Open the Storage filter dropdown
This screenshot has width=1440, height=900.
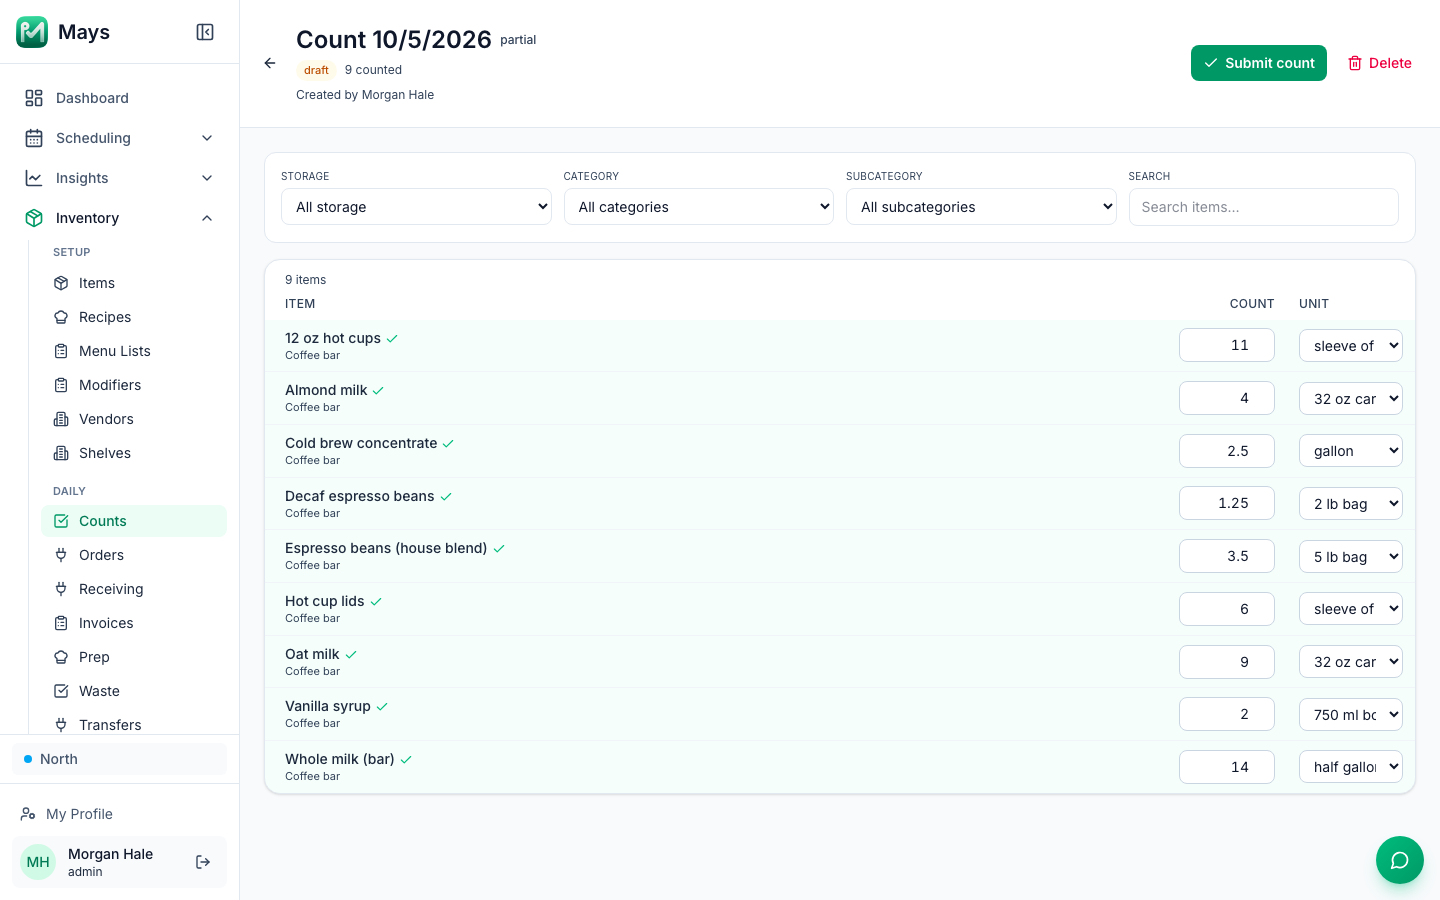click(x=416, y=207)
